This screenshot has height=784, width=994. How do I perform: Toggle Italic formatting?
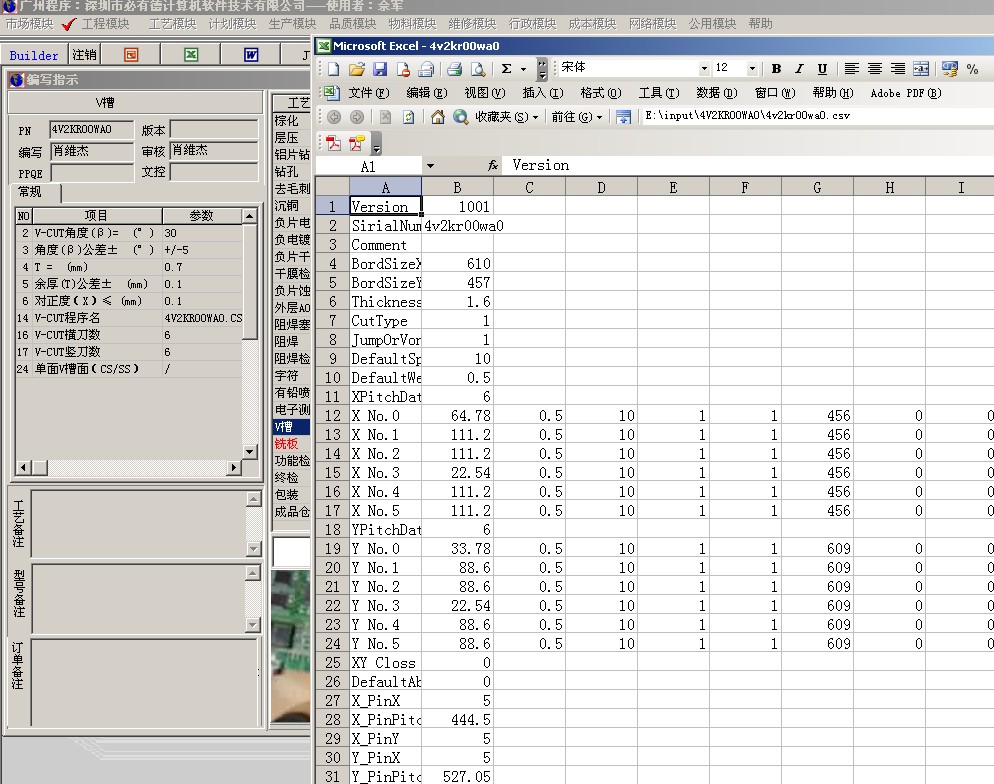point(799,68)
